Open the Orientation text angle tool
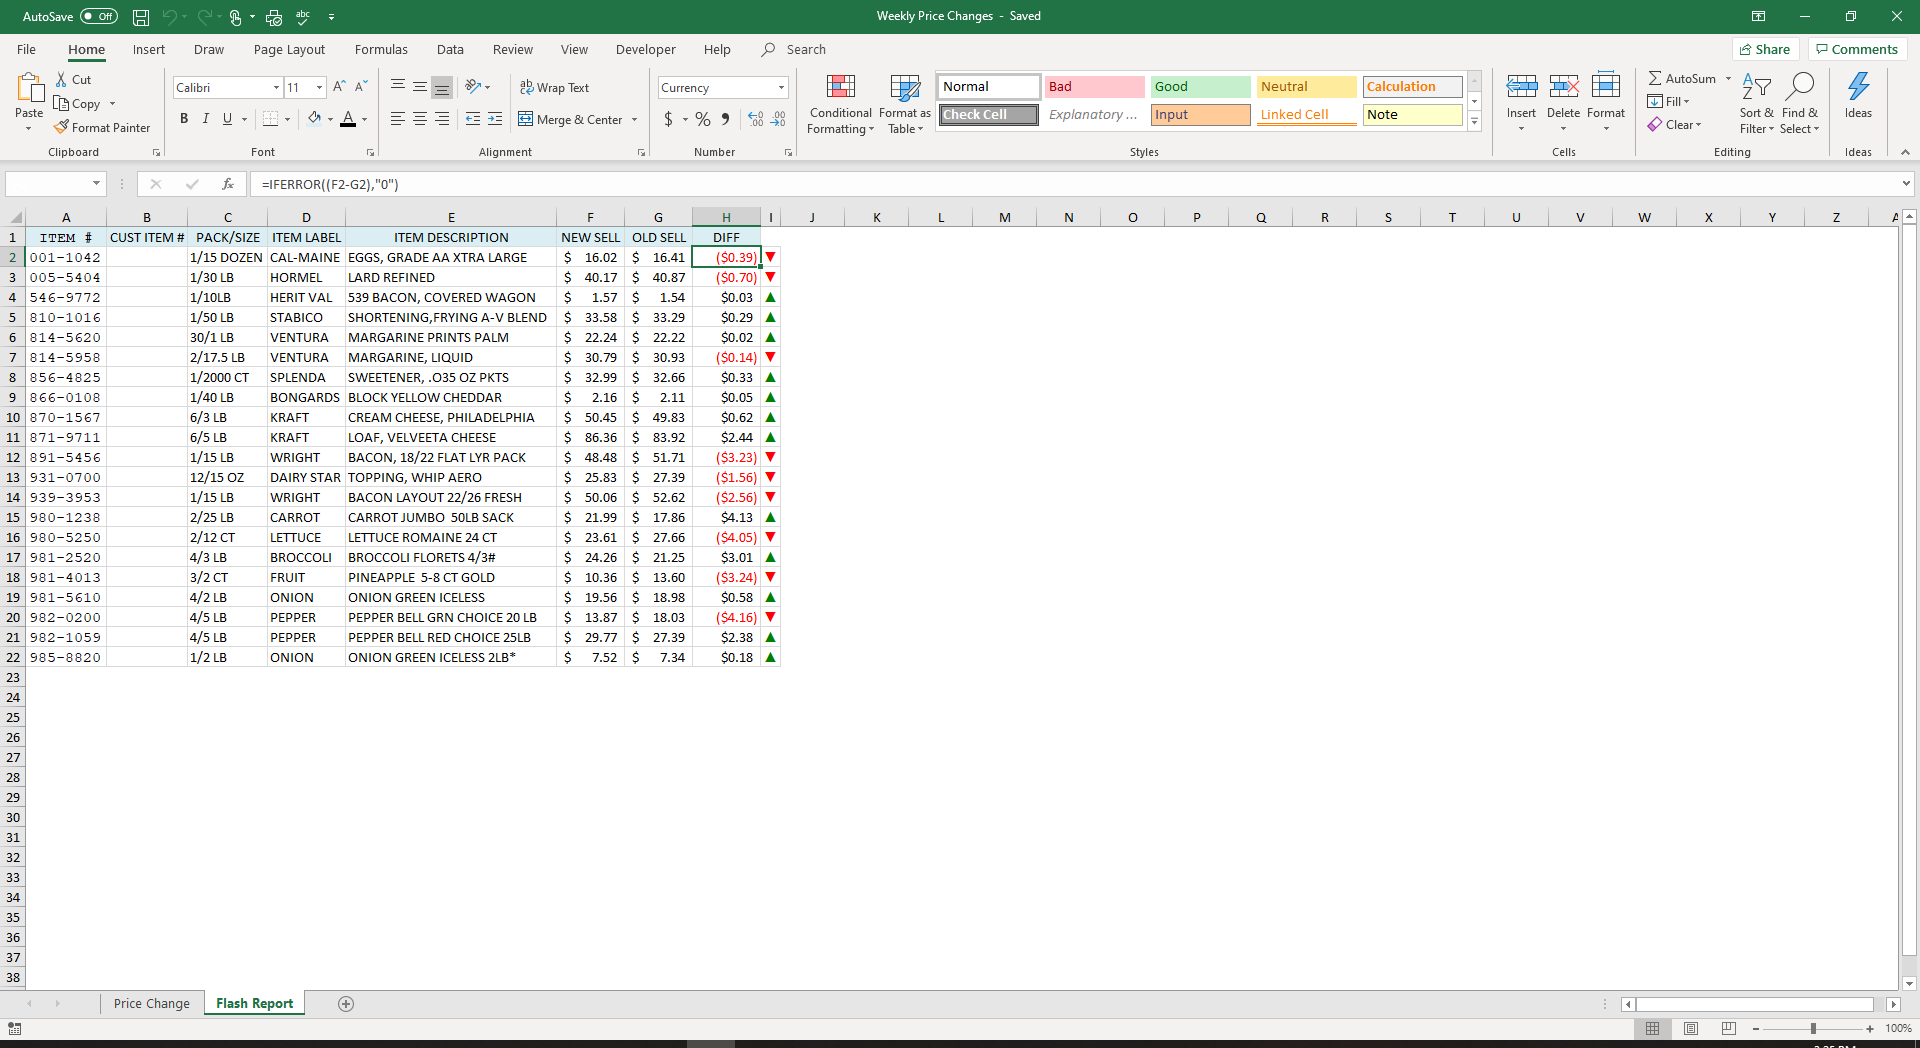The width and height of the screenshot is (1920, 1048). [477, 87]
